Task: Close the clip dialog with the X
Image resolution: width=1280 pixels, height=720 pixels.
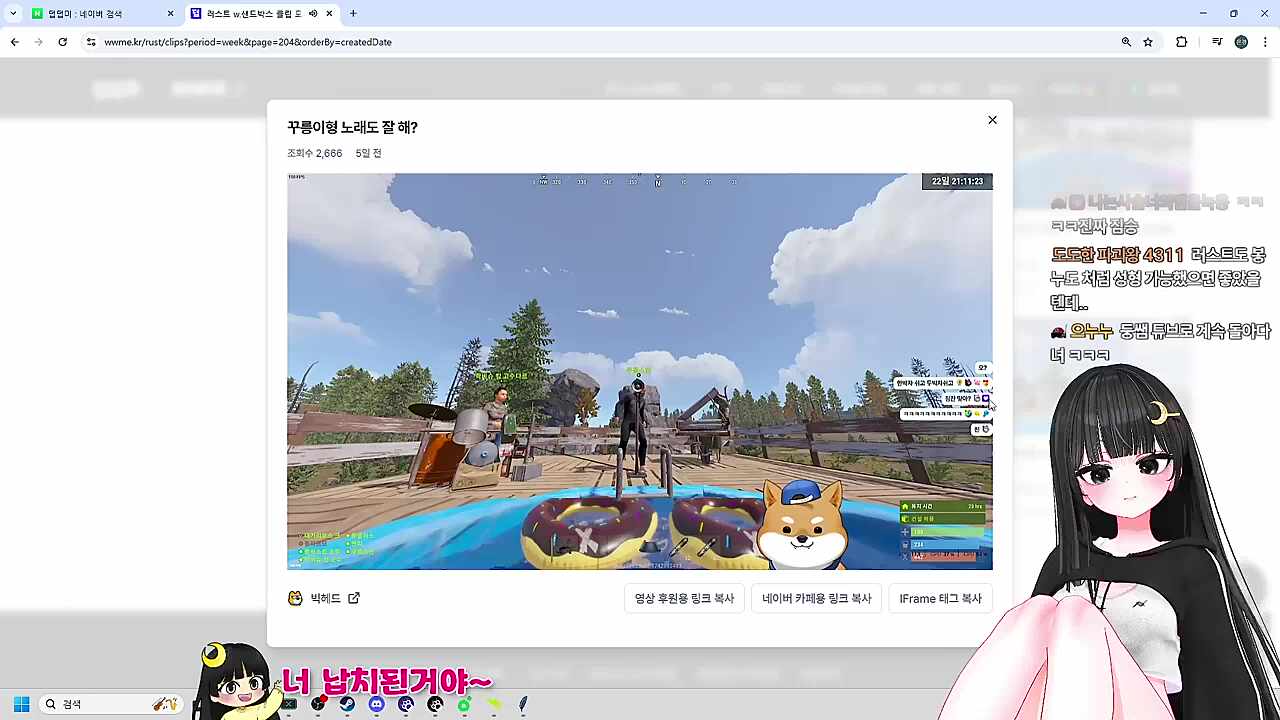Action: [992, 120]
